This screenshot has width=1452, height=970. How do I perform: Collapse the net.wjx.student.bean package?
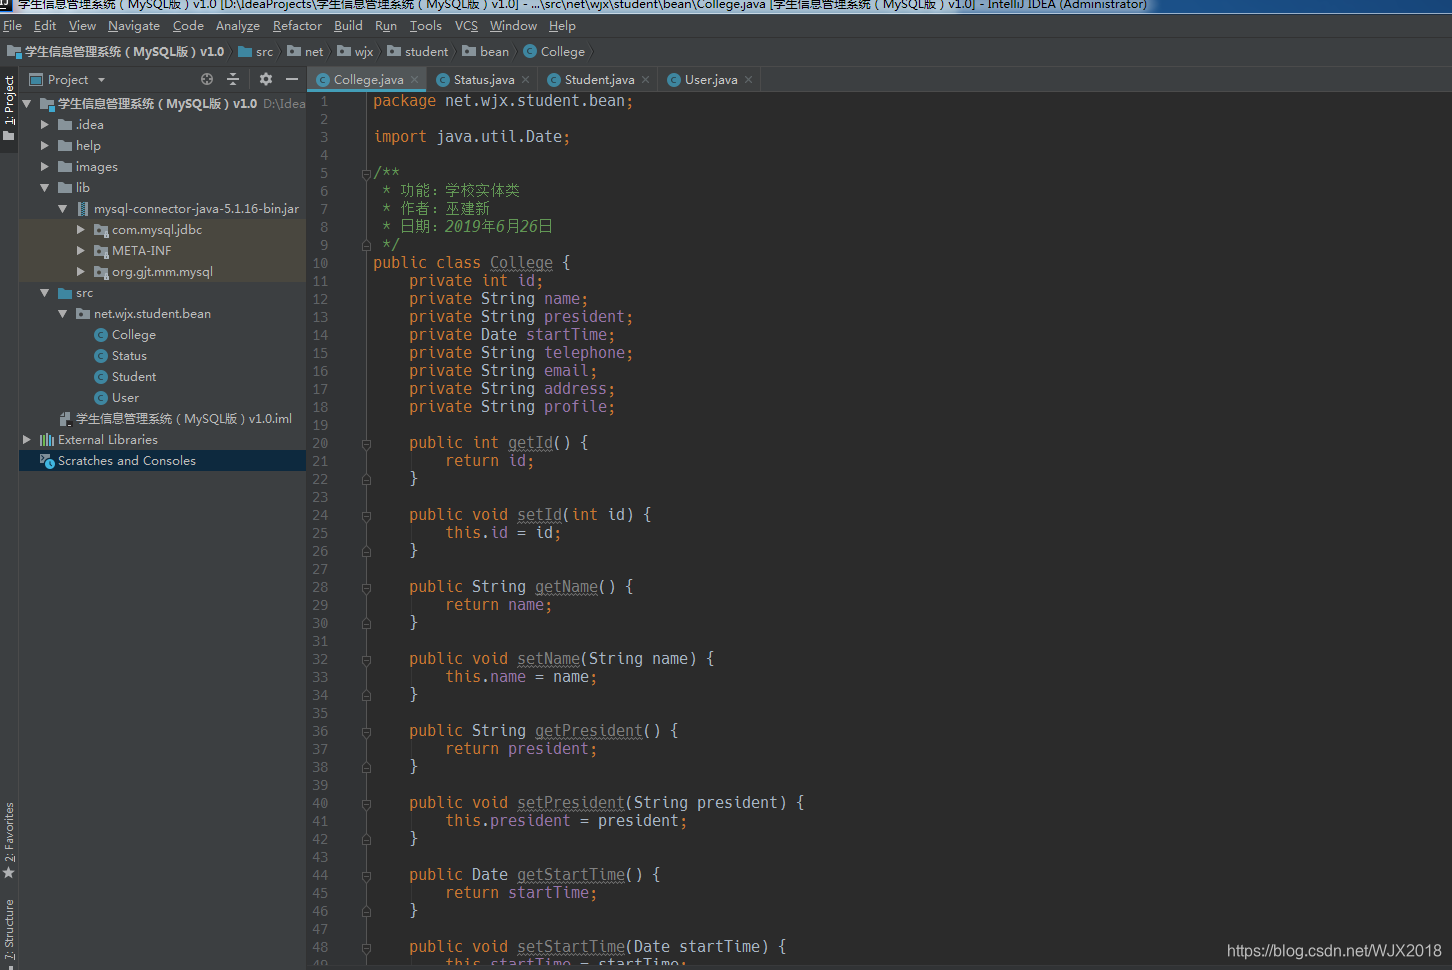point(63,314)
